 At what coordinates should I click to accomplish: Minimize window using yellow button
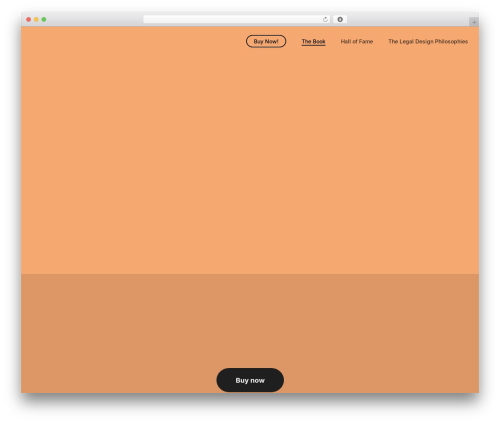[36, 20]
